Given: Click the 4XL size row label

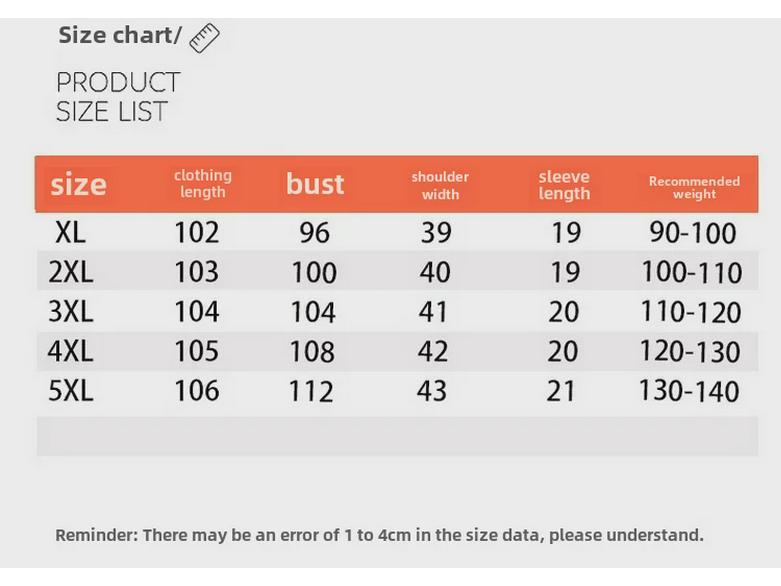Looking at the screenshot, I should click(70, 351).
